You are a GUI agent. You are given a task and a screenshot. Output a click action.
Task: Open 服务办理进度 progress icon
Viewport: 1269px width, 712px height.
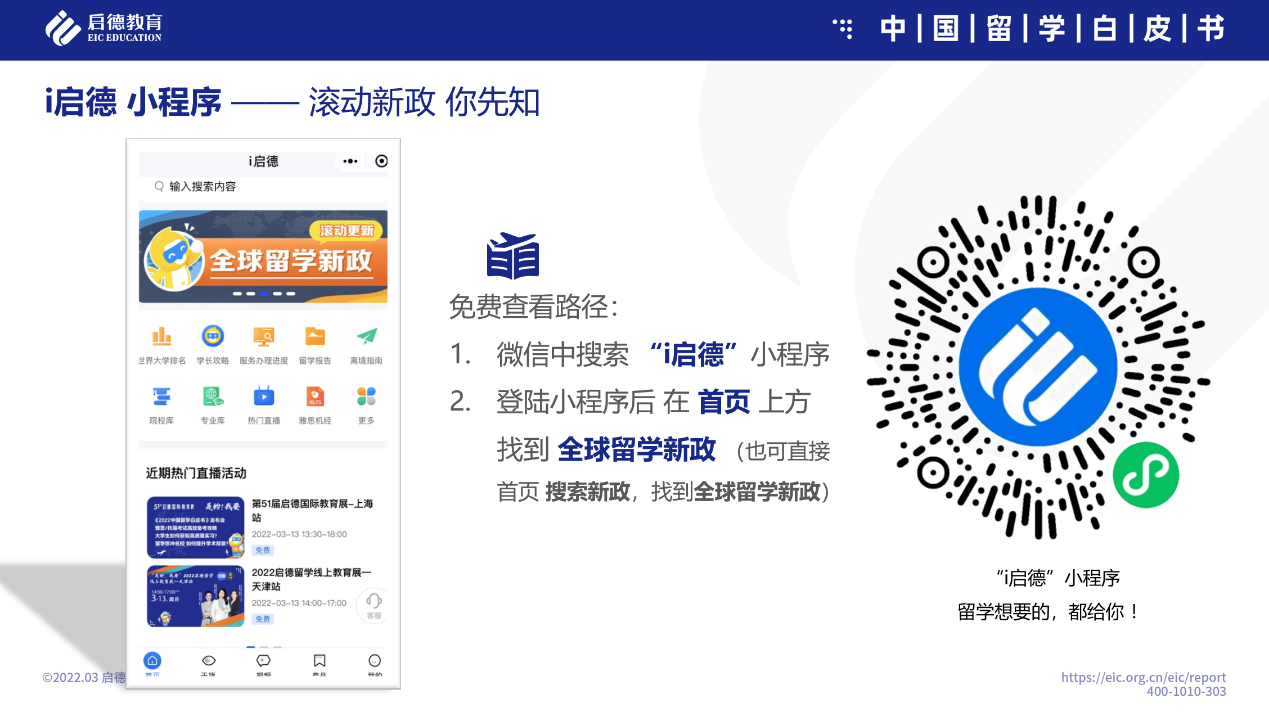[x=264, y=337]
